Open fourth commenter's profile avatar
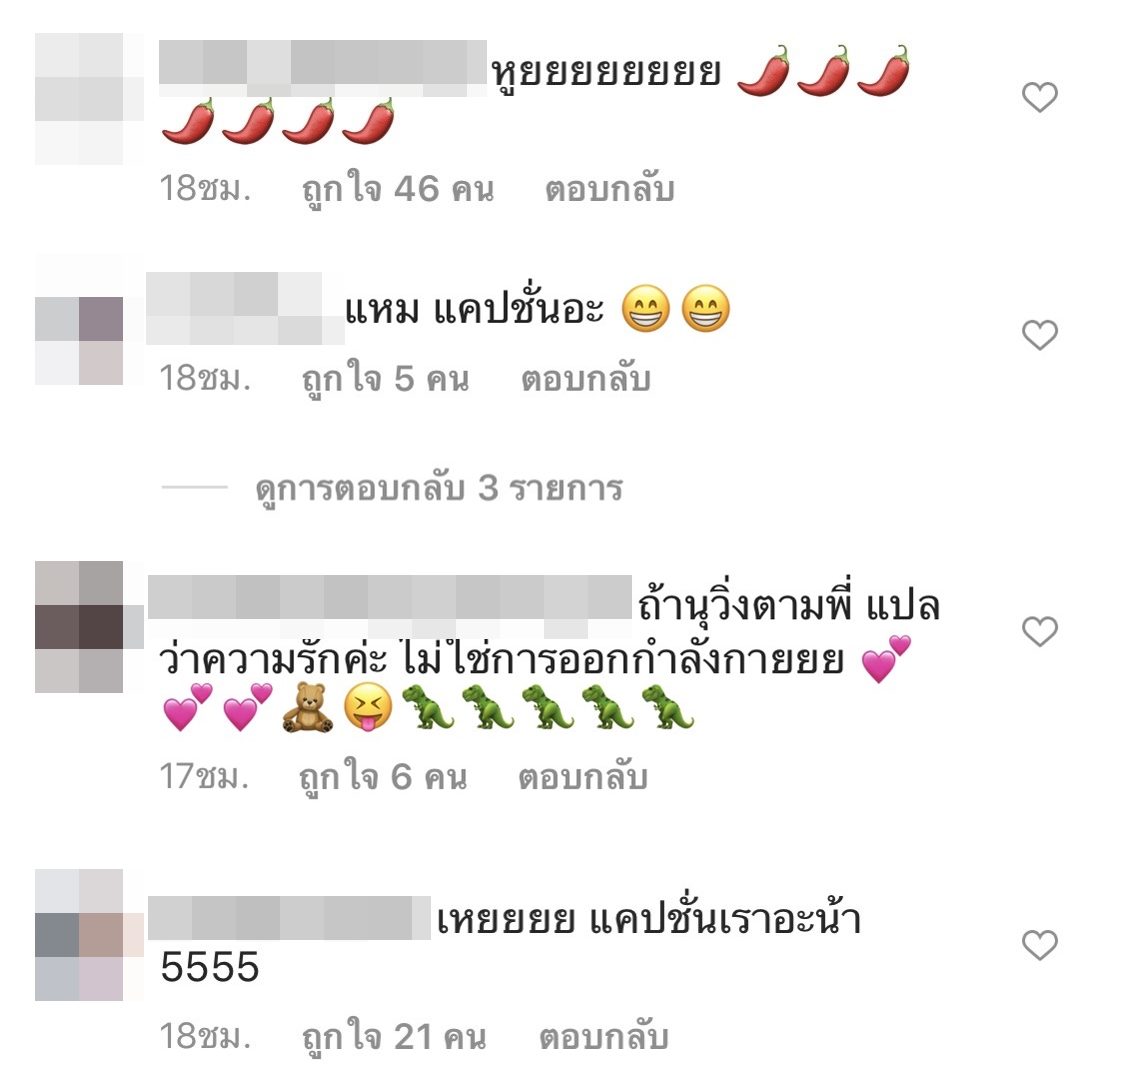Screen dimensions: 1124x1084 click(79, 934)
